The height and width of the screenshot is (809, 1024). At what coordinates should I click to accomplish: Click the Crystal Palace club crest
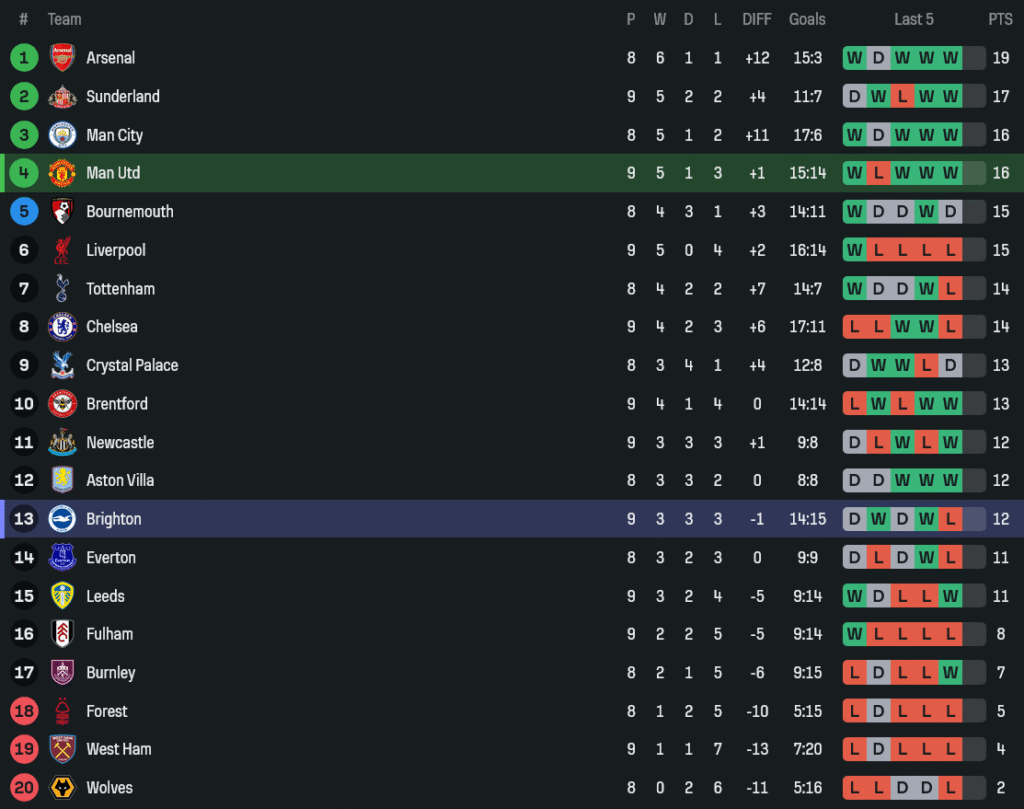[x=62, y=365]
